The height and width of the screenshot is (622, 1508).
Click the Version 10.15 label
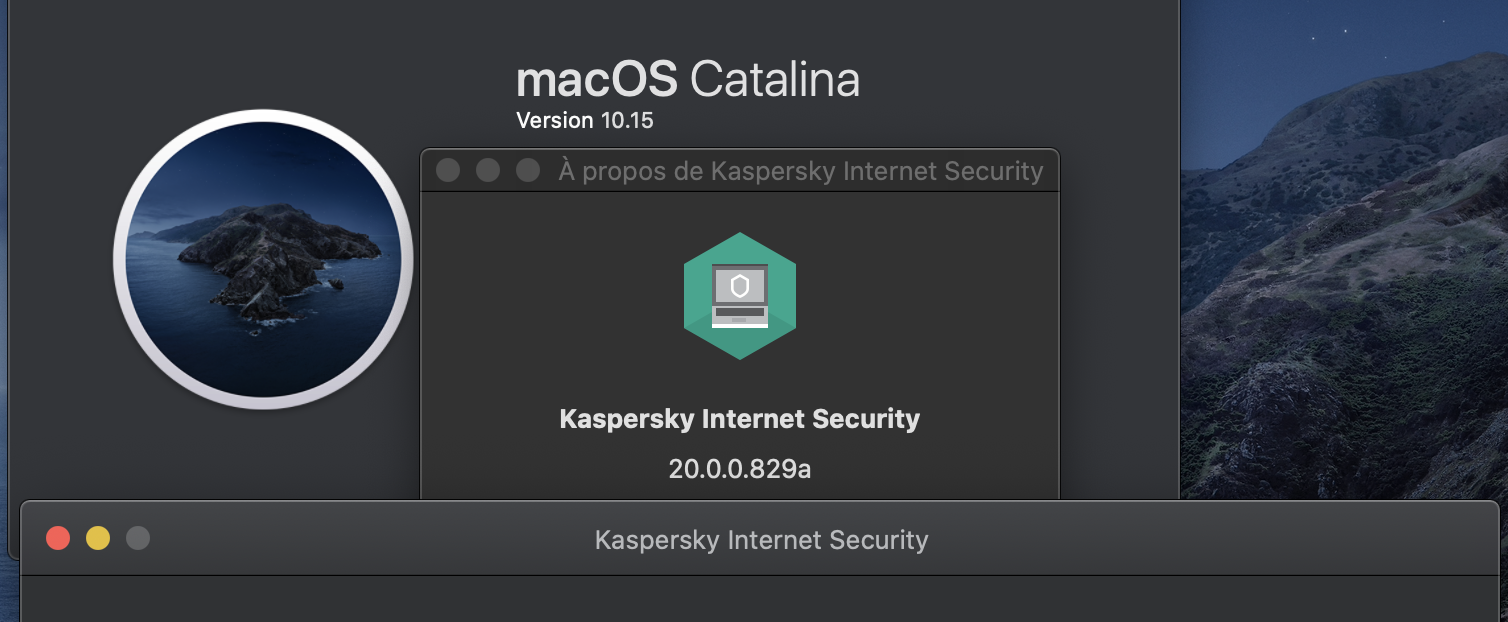tap(584, 121)
